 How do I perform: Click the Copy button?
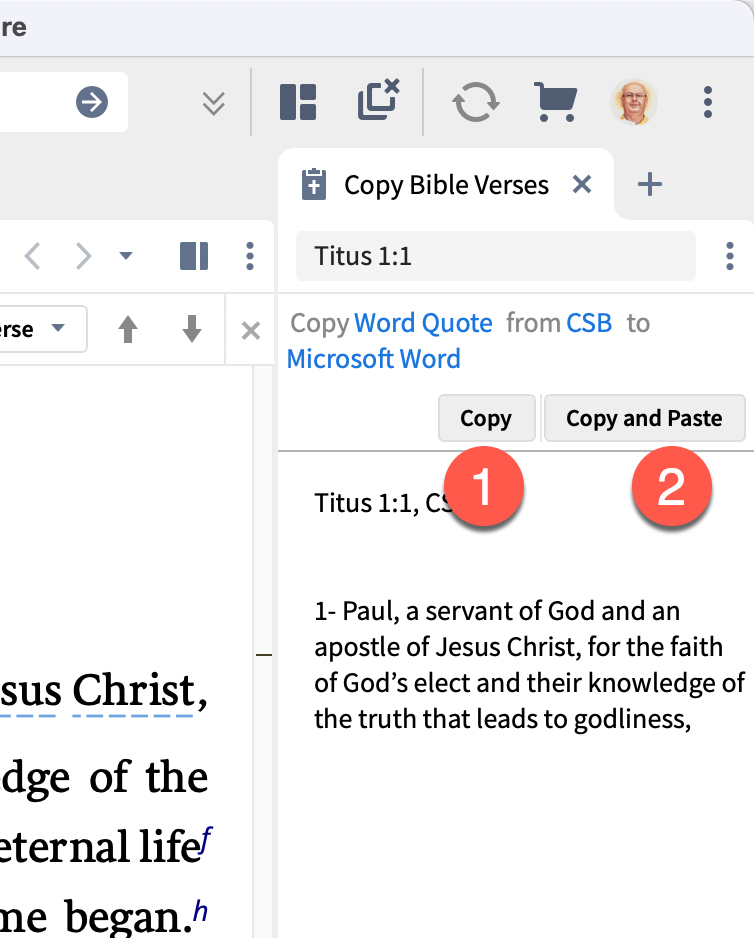click(487, 418)
